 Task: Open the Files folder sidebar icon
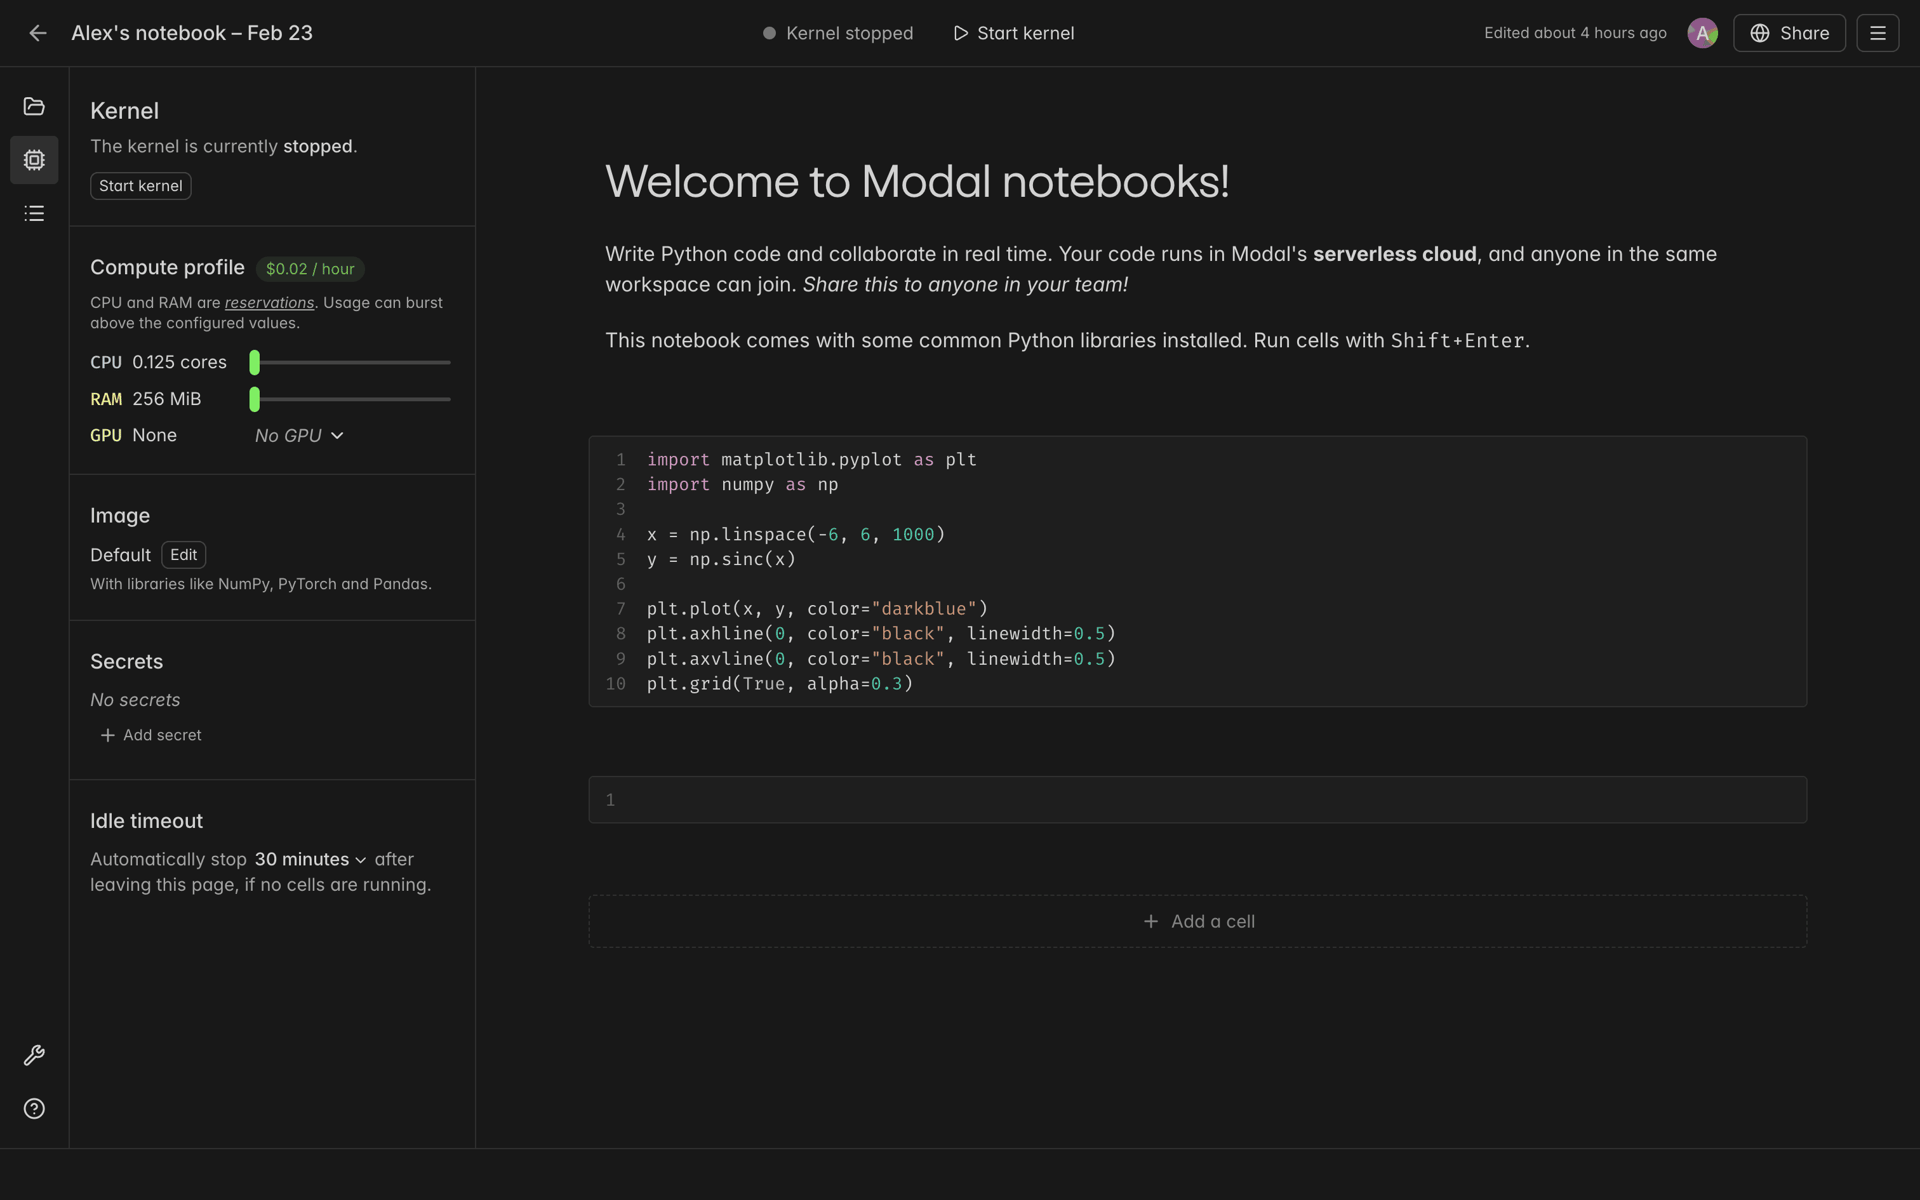point(34,106)
